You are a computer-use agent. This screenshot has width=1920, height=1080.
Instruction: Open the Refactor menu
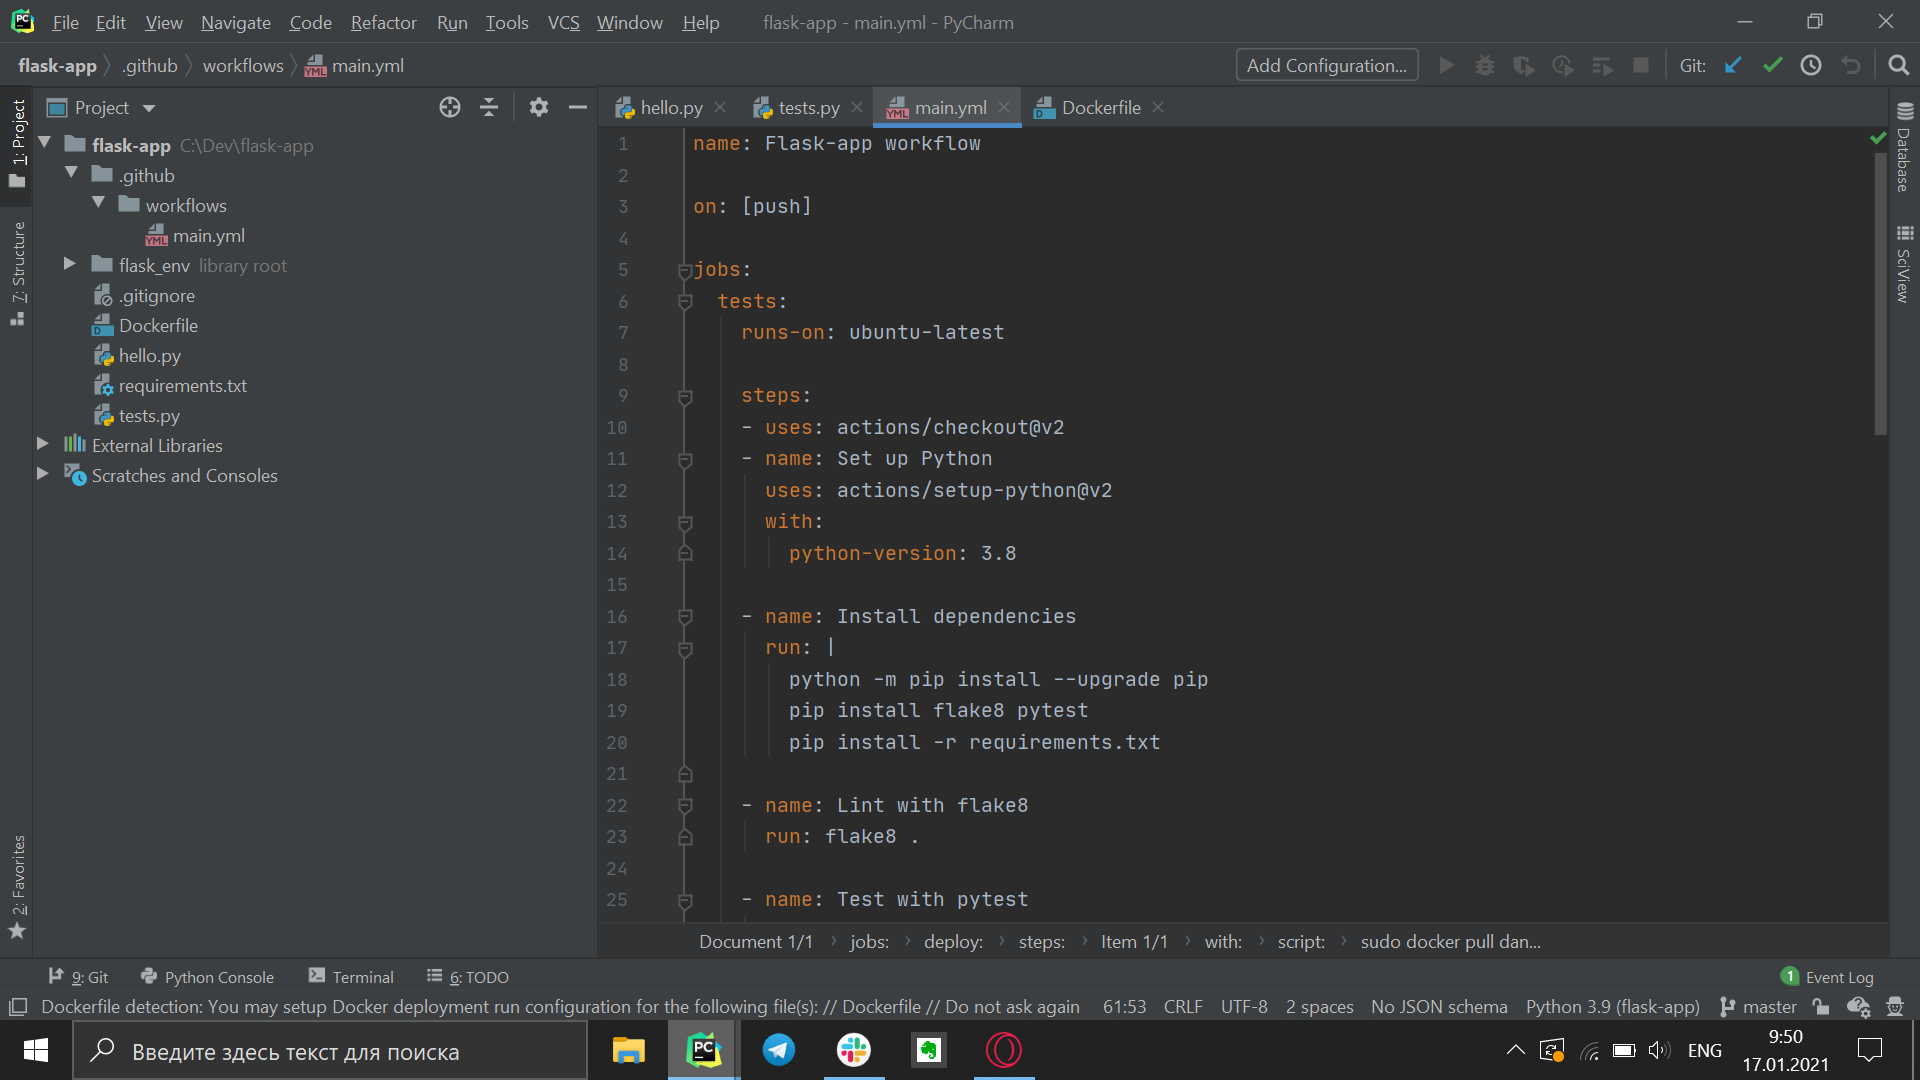click(x=383, y=22)
